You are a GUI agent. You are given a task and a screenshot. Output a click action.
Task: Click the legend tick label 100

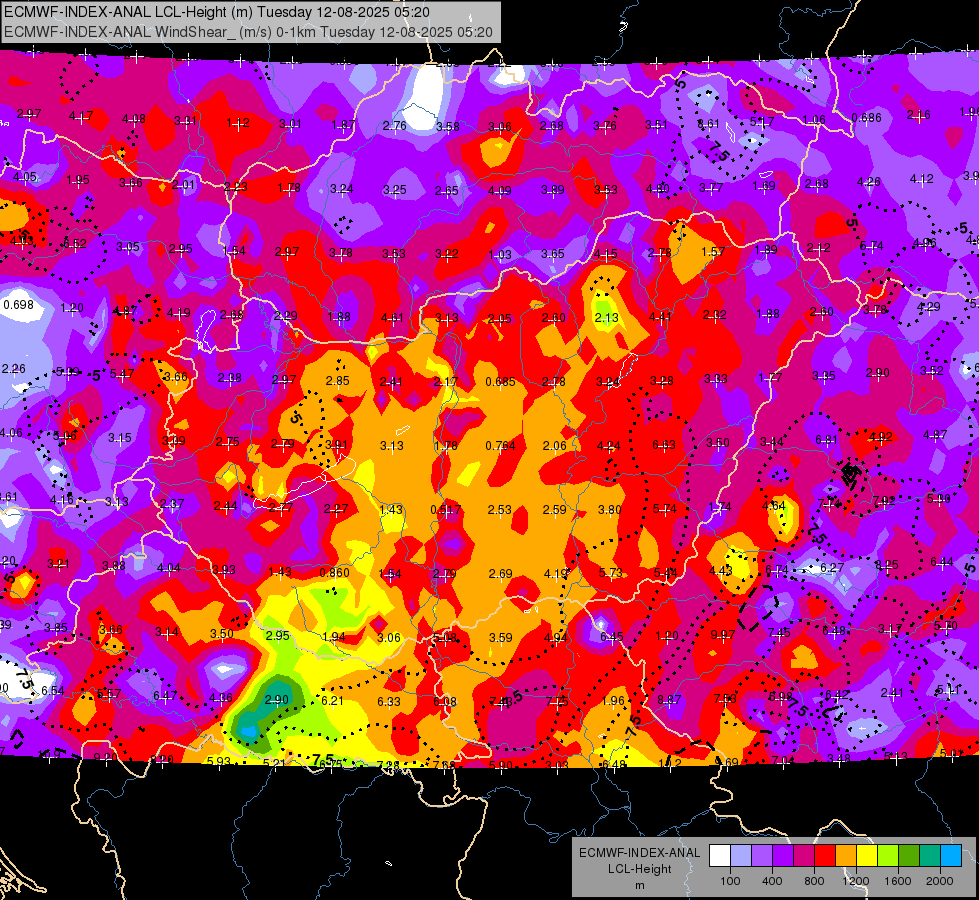tap(730, 881)
